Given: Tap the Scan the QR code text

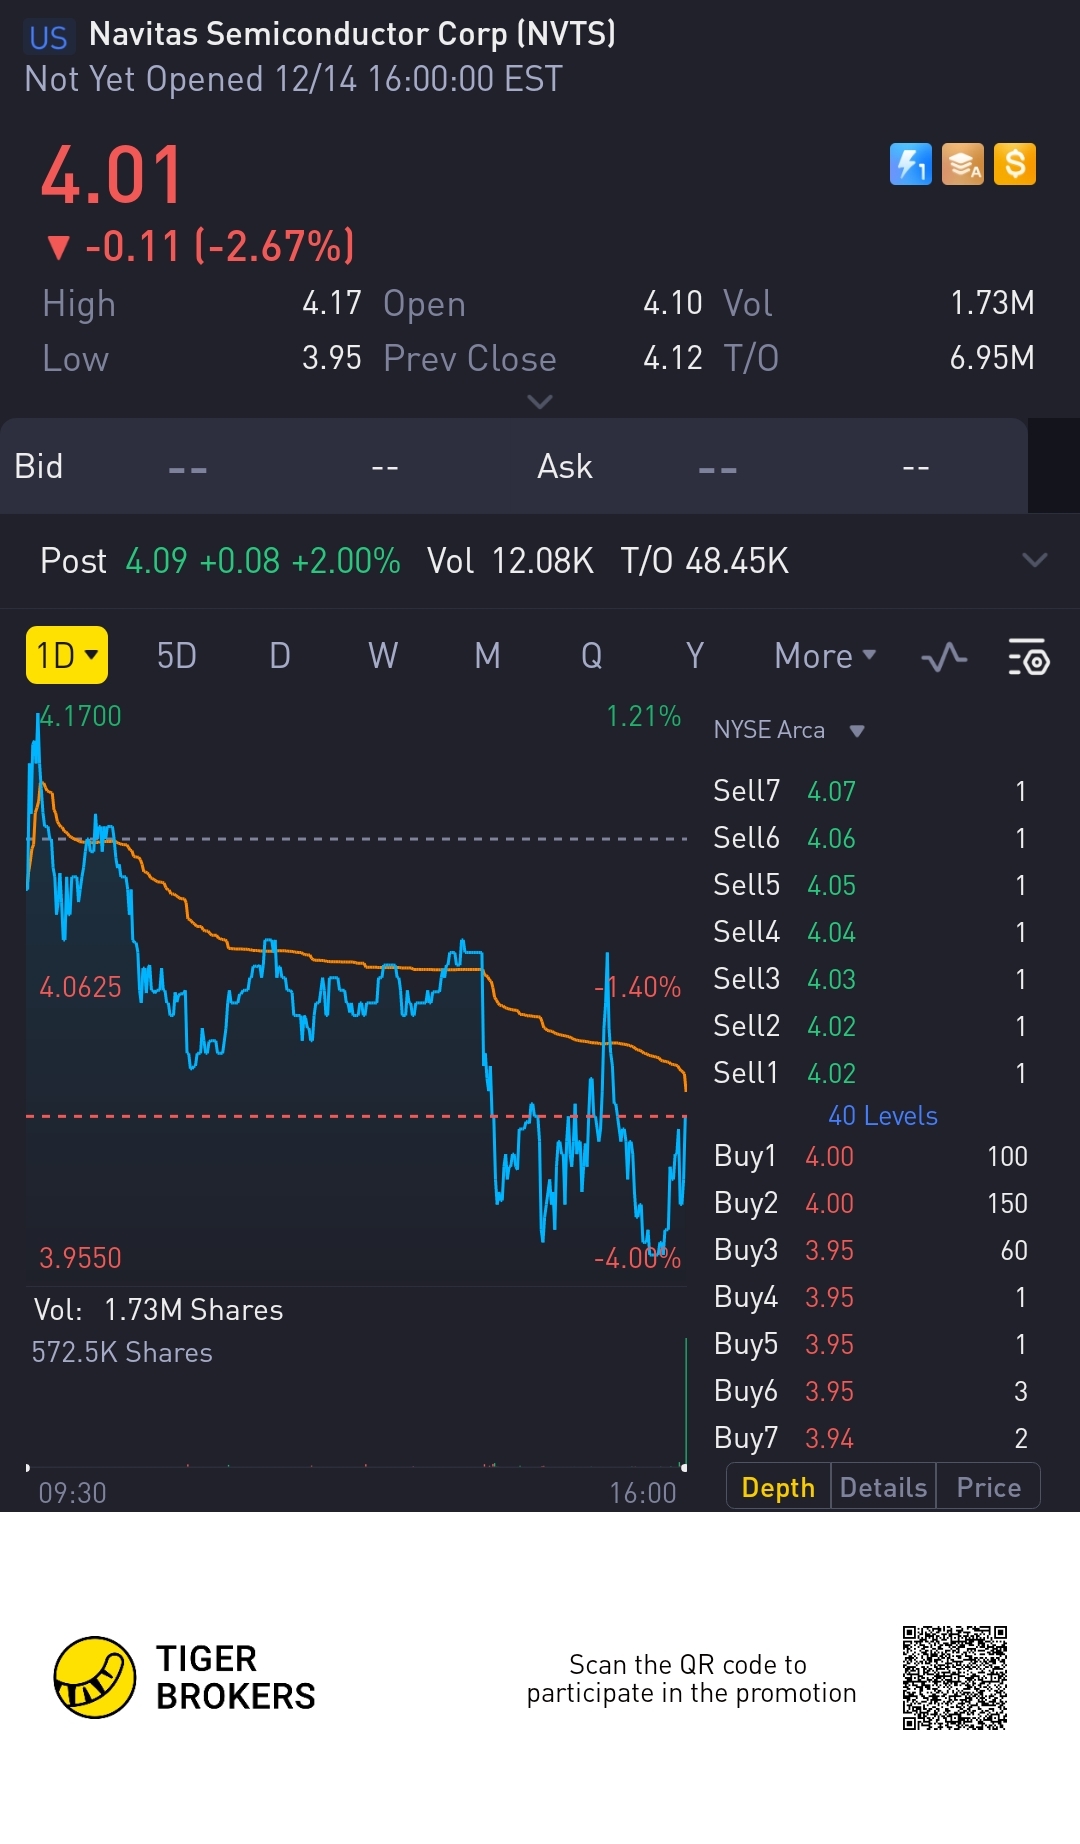Looking at the screenshot, I should pos(691,1679).
